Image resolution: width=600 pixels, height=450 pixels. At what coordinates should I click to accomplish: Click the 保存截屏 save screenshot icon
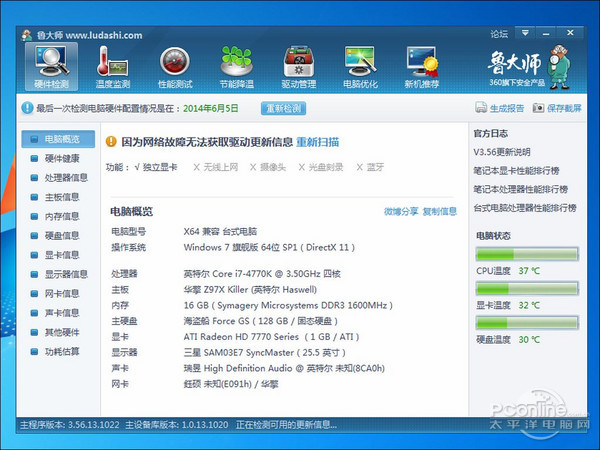click(x=538, y=107)
